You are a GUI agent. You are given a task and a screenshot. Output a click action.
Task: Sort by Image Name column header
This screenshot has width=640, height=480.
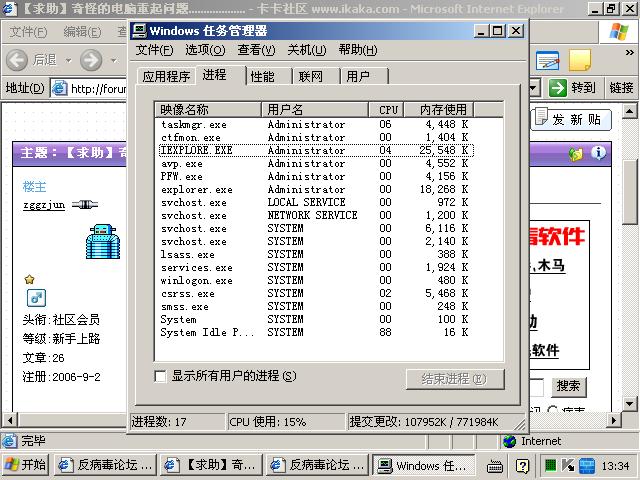tap(208, 109)
